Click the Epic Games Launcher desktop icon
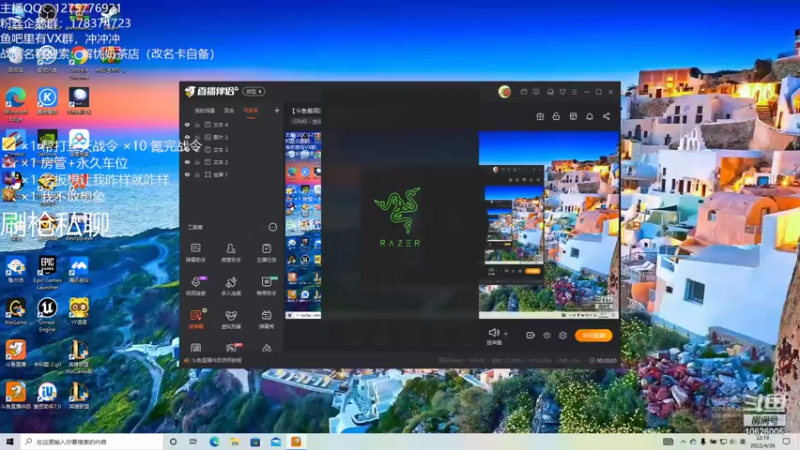 (47, 273)
